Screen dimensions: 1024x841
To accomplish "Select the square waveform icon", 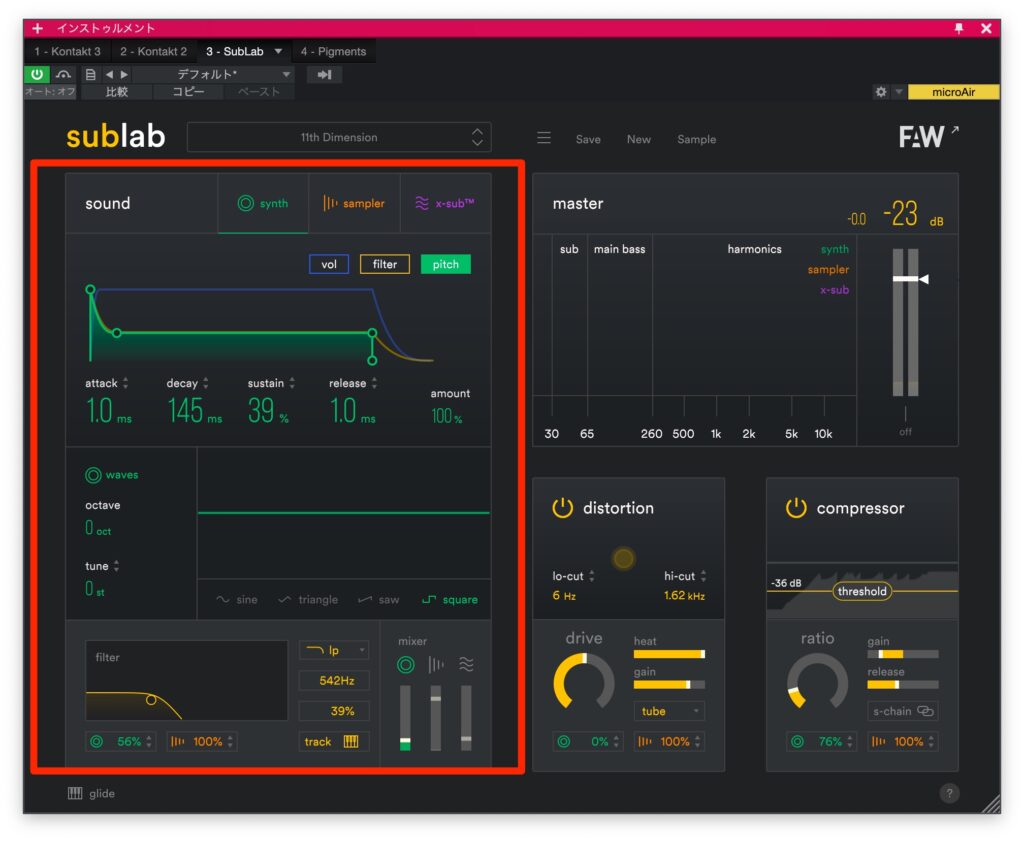I will (x=430, y=600).
